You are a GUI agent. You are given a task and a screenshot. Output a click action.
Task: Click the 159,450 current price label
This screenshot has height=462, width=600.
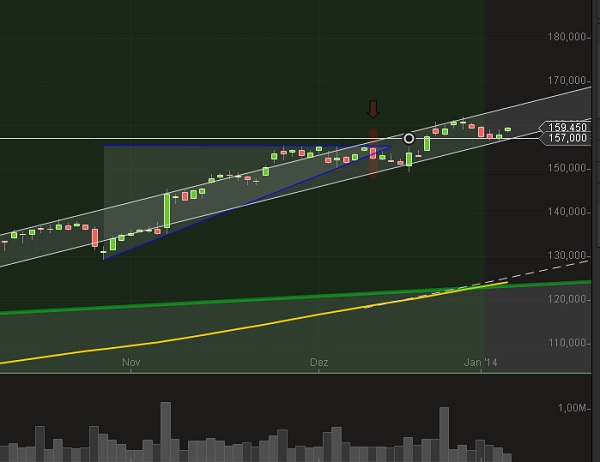tap(565, 127)
